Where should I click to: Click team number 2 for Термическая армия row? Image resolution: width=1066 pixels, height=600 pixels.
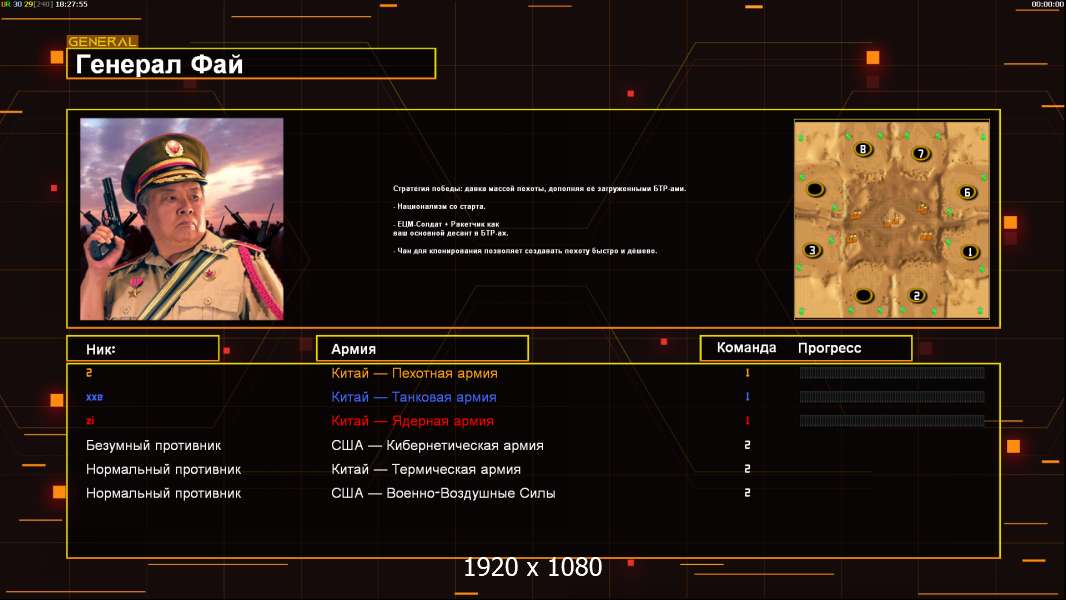(x=747, y=469)
